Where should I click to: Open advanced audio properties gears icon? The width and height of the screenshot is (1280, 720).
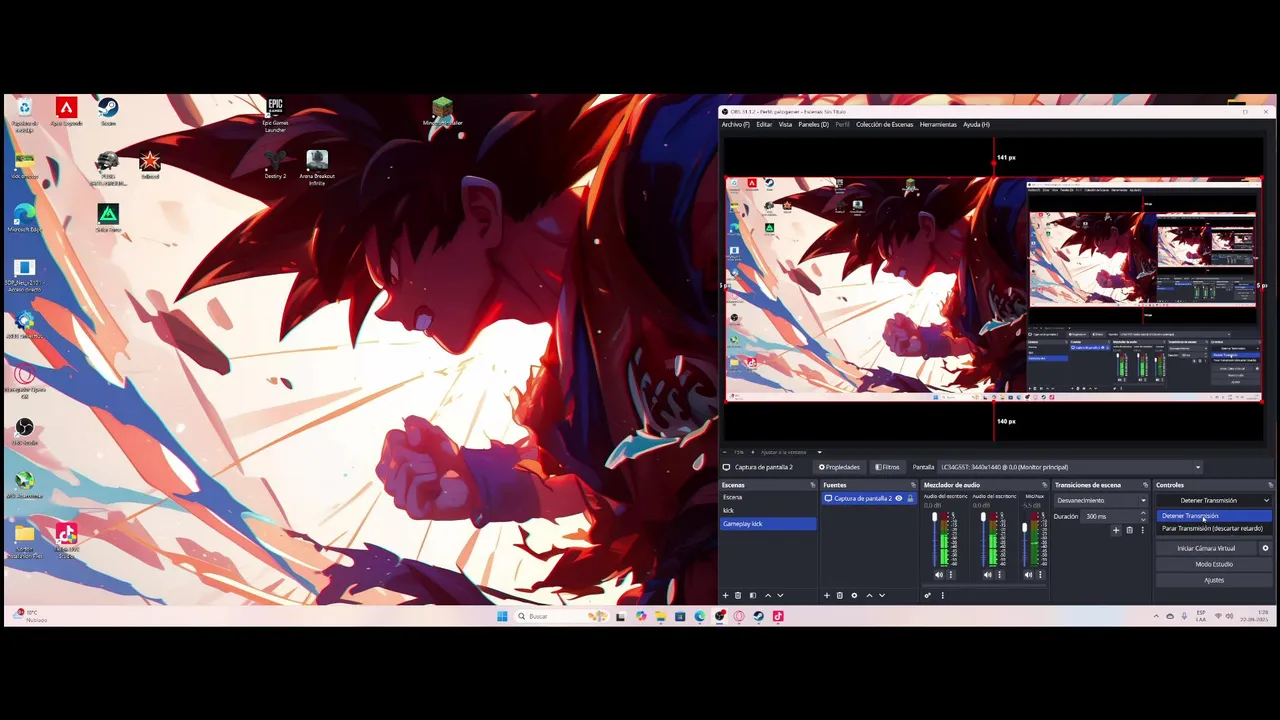pos(928,595)
